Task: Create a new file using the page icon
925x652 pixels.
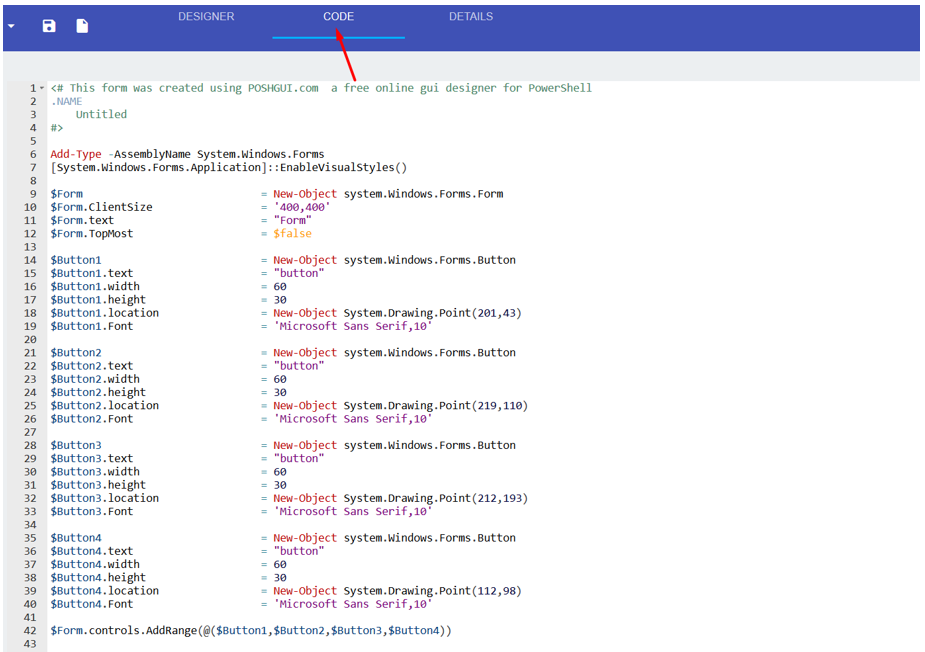Action: click(81, 26)
